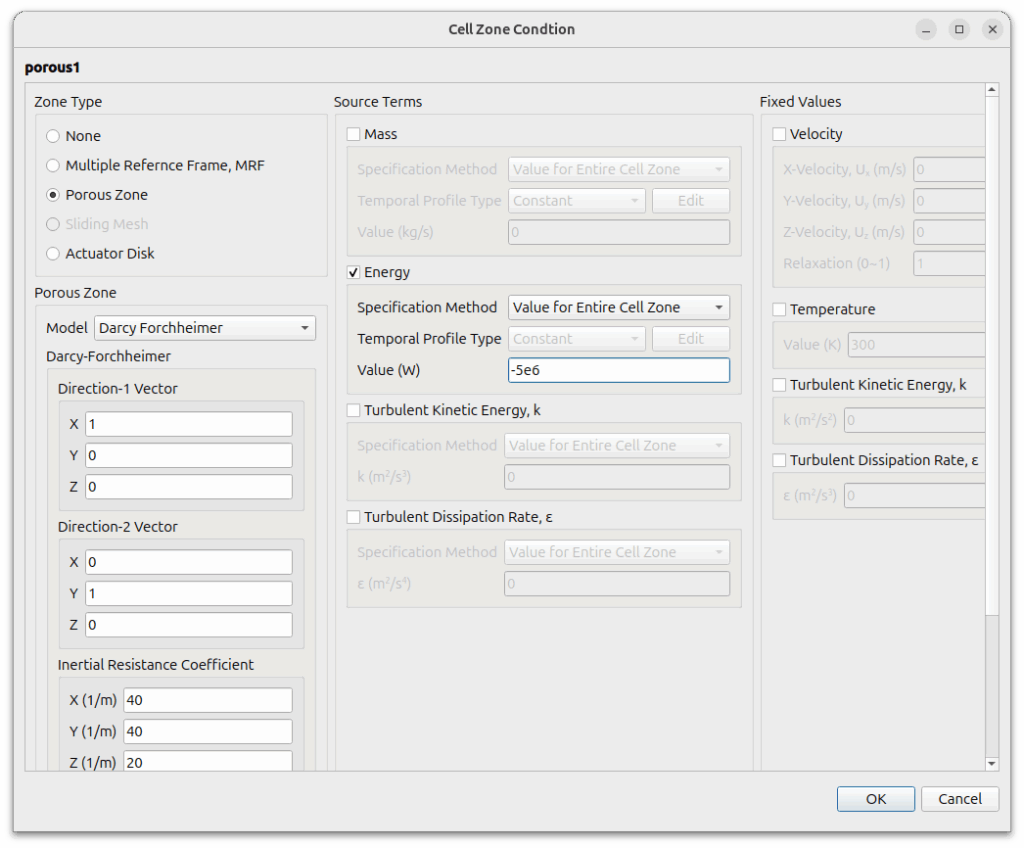This screenshot has width=1024, height=848.
Task: Click Direction-2 Vector Y input field
Action: [x=189, y=593]
